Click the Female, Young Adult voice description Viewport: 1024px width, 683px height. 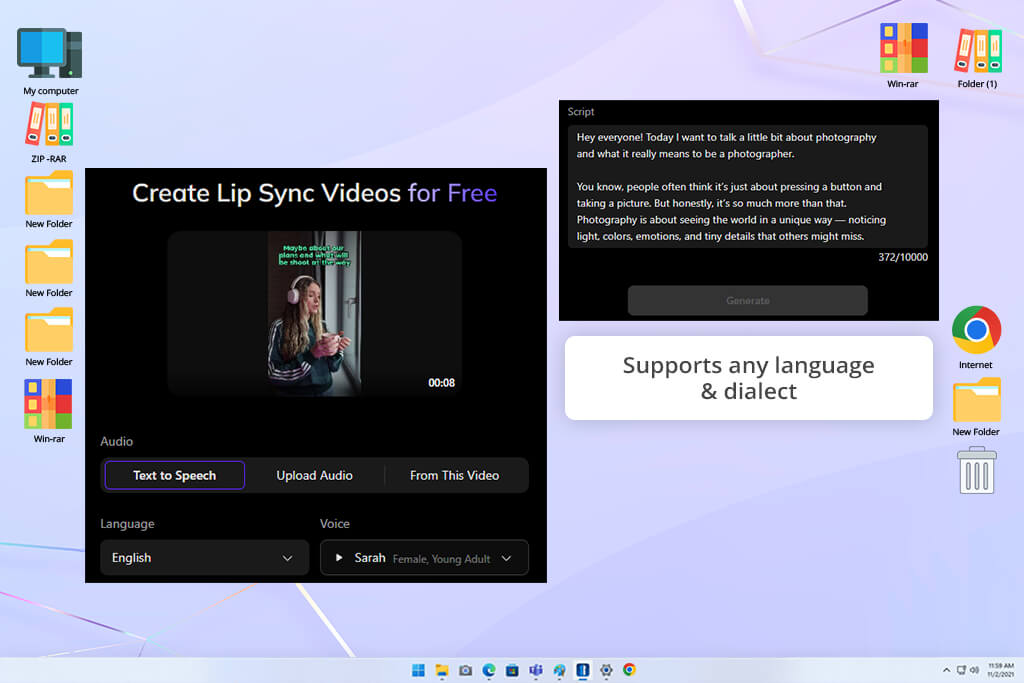click(441, 559)
